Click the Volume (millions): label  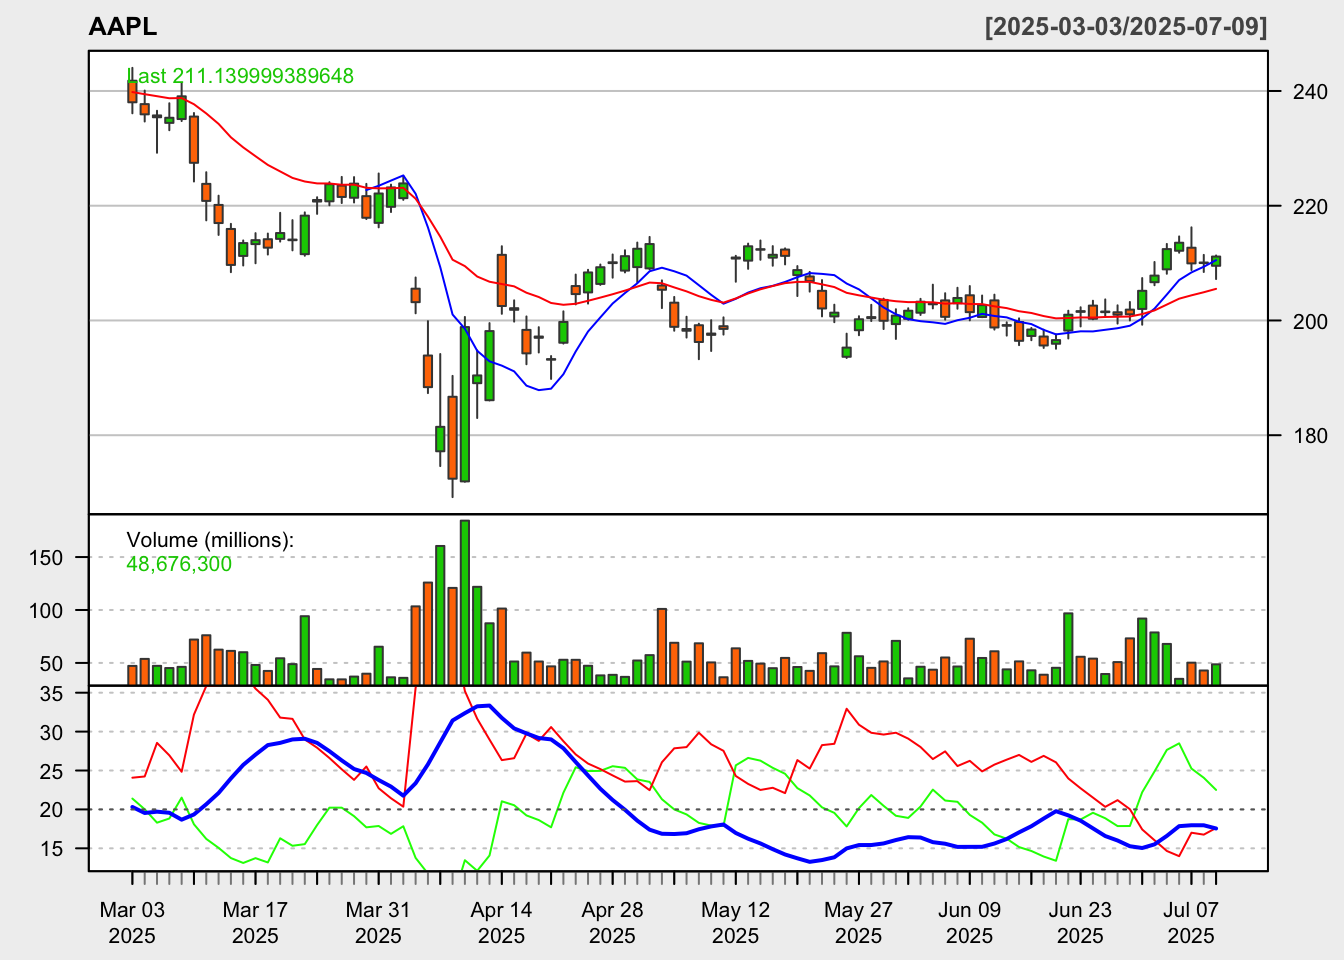coord(210,540)
